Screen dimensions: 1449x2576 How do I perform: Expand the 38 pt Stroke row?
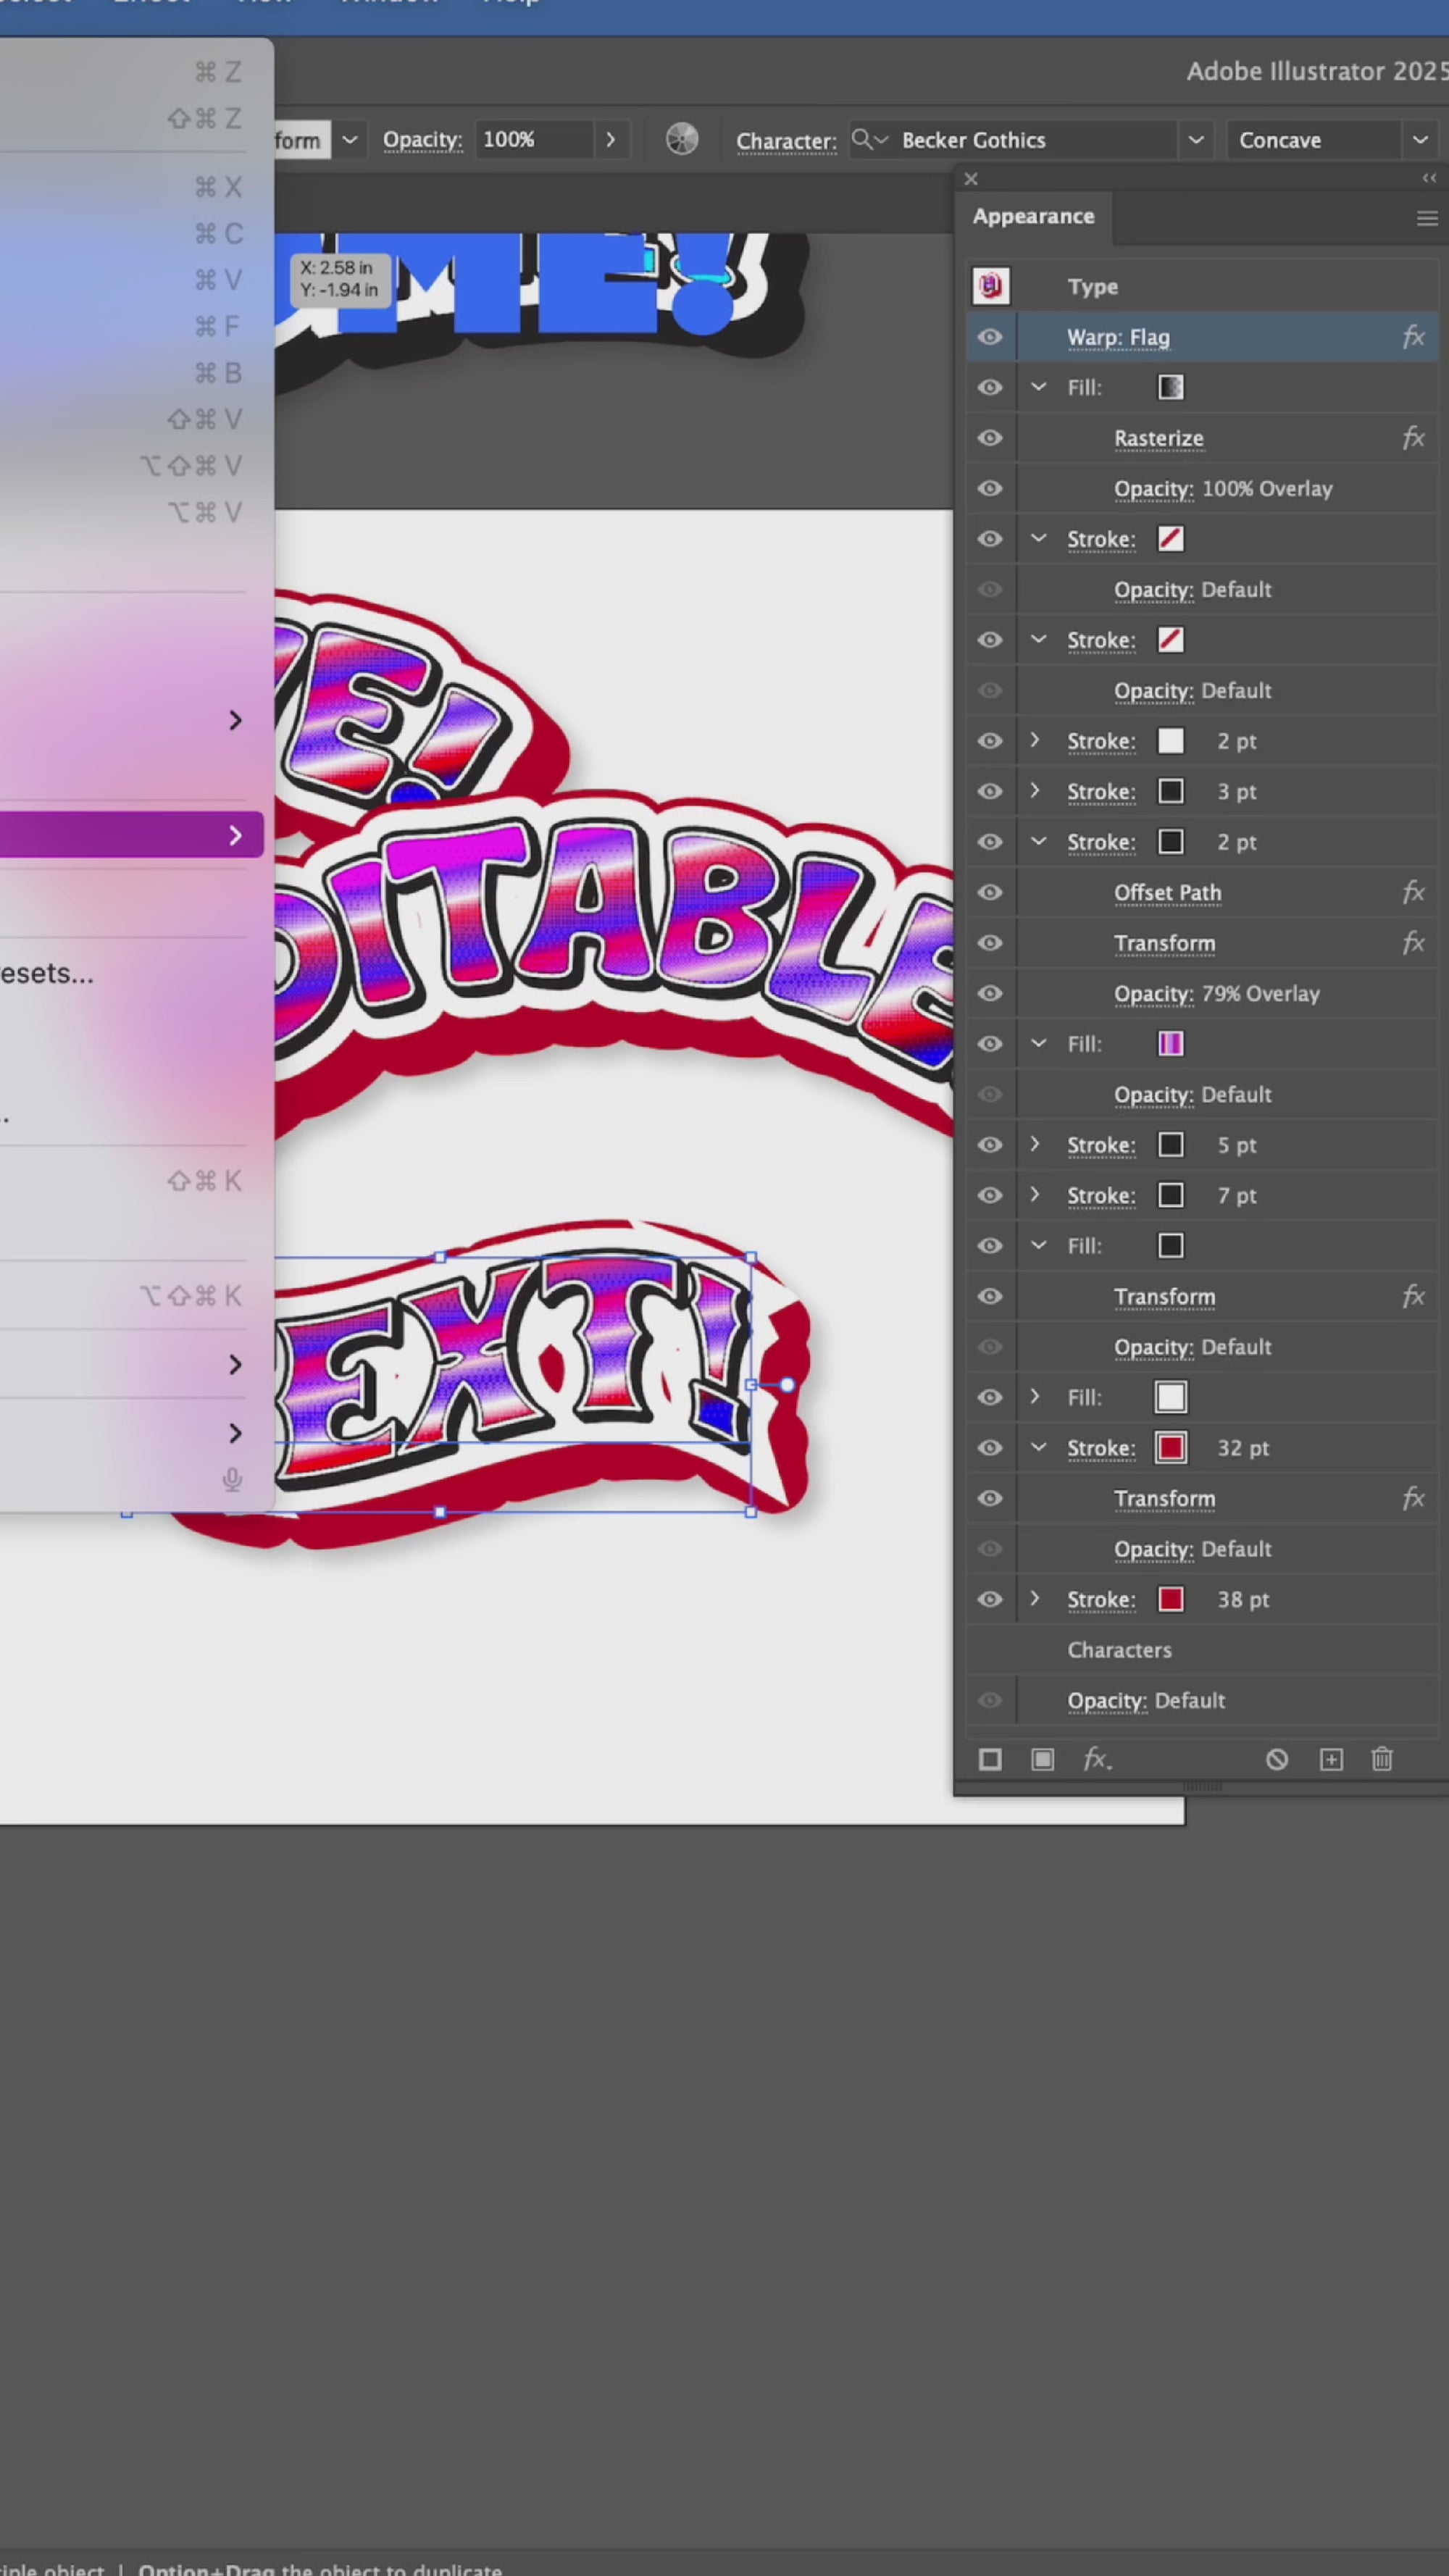click(x=1035, y=1598)
